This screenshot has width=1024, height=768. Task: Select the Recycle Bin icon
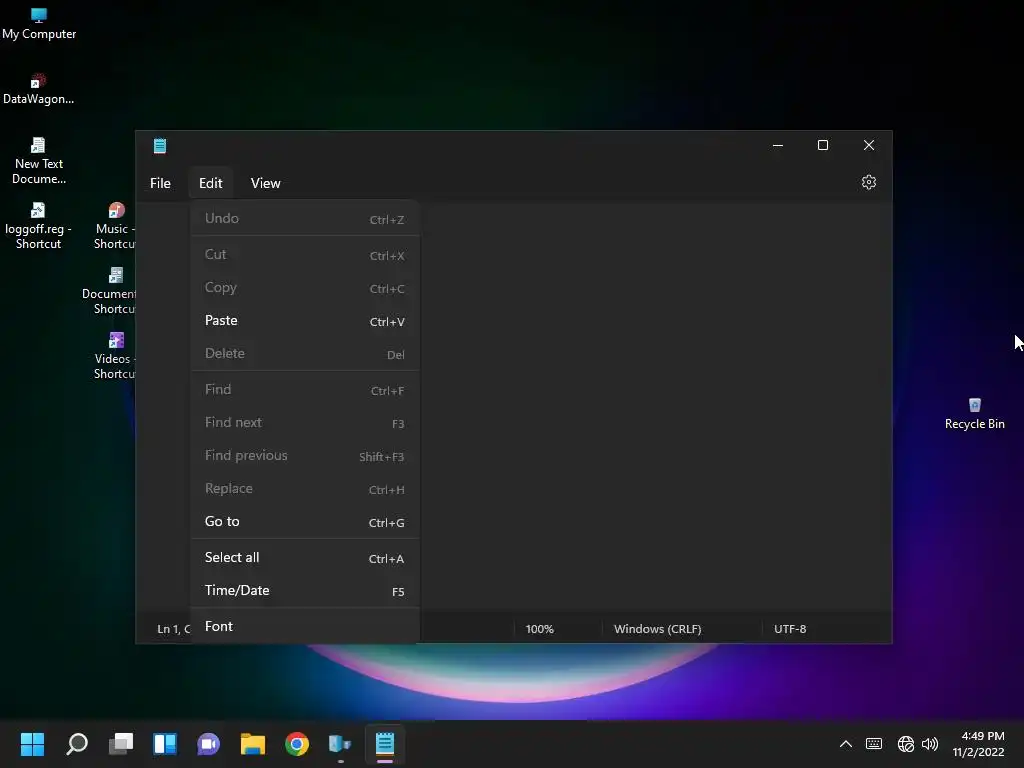point(974,414)
